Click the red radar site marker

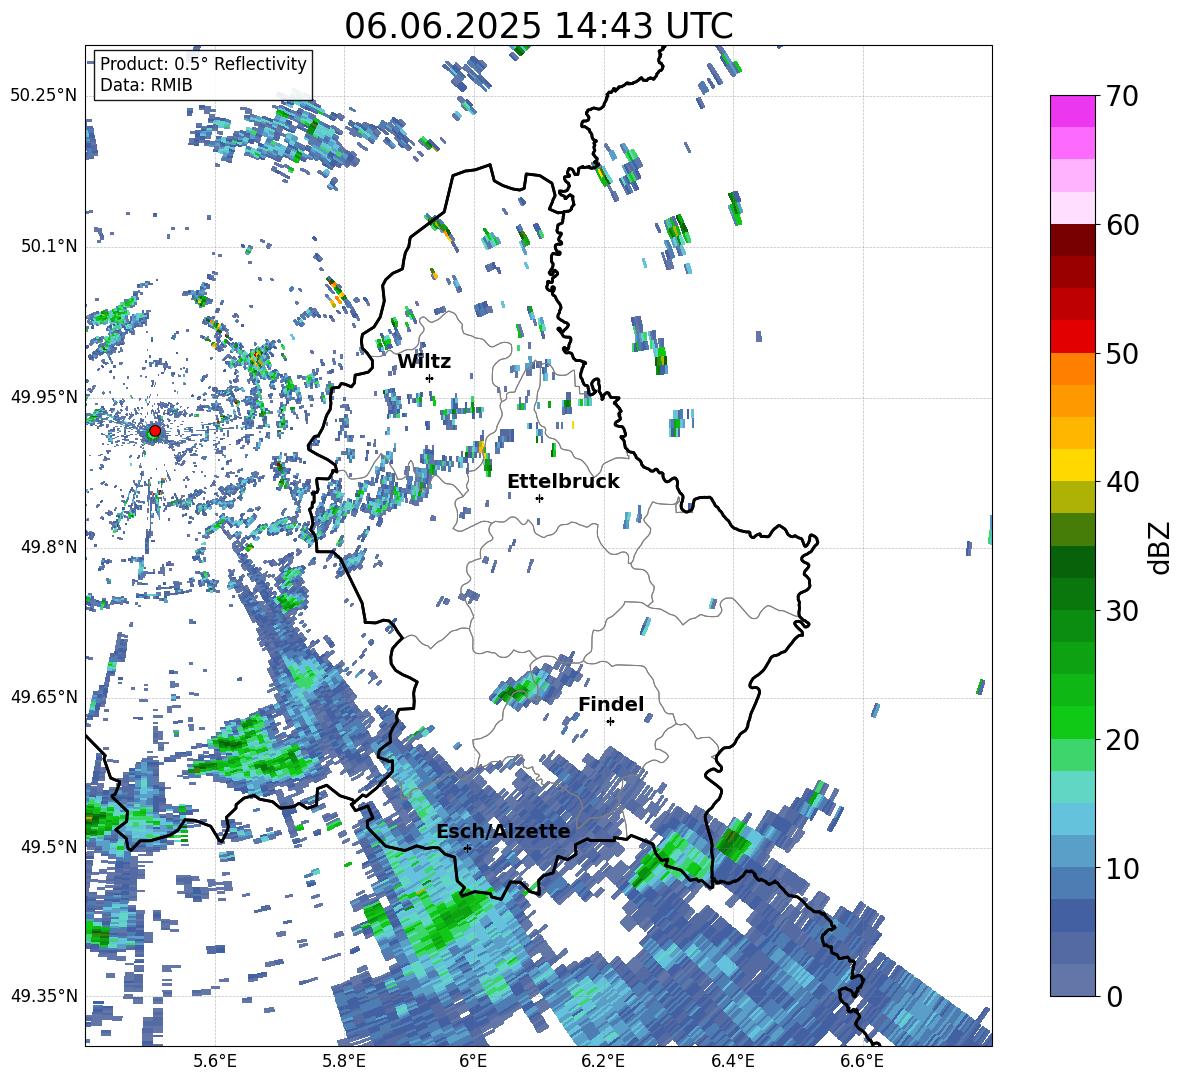(x=155, y=431)
